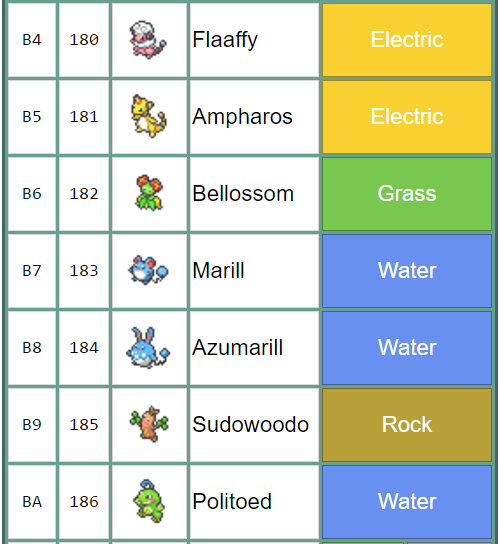Open the Bellossom name link

(x=243, y=193)
